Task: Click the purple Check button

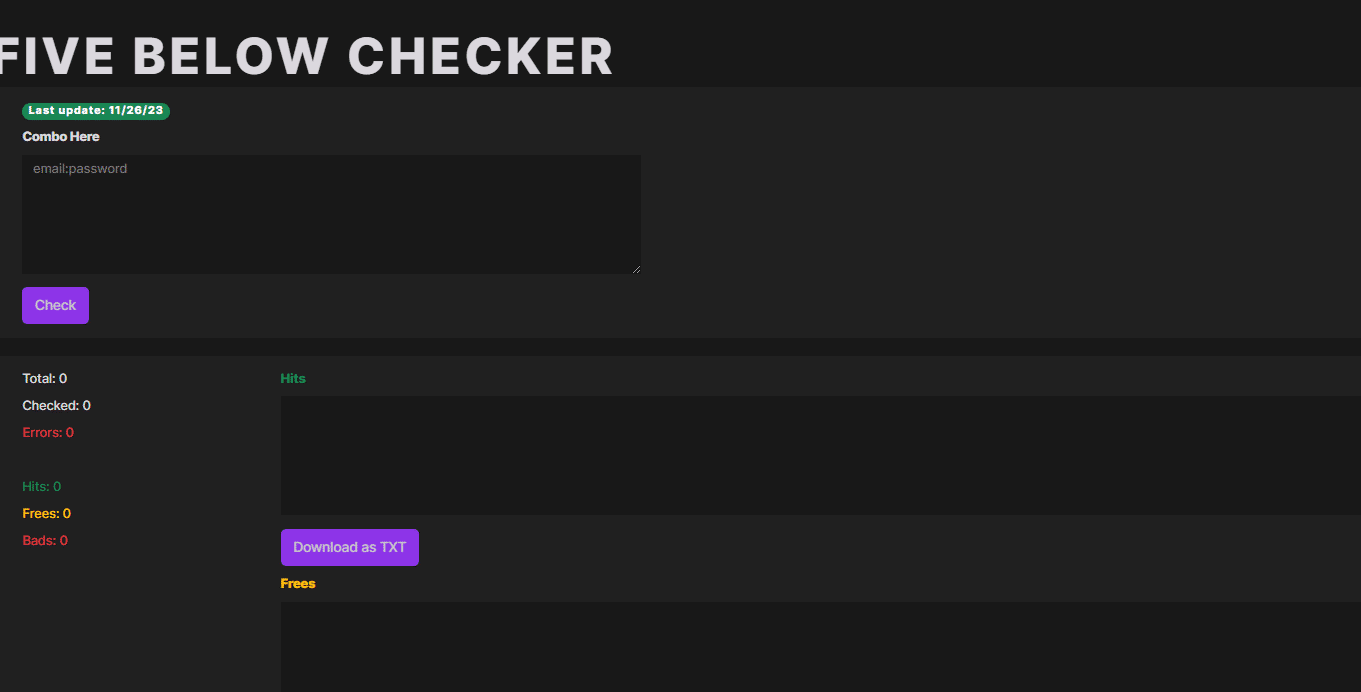Action: click(55, 305)
